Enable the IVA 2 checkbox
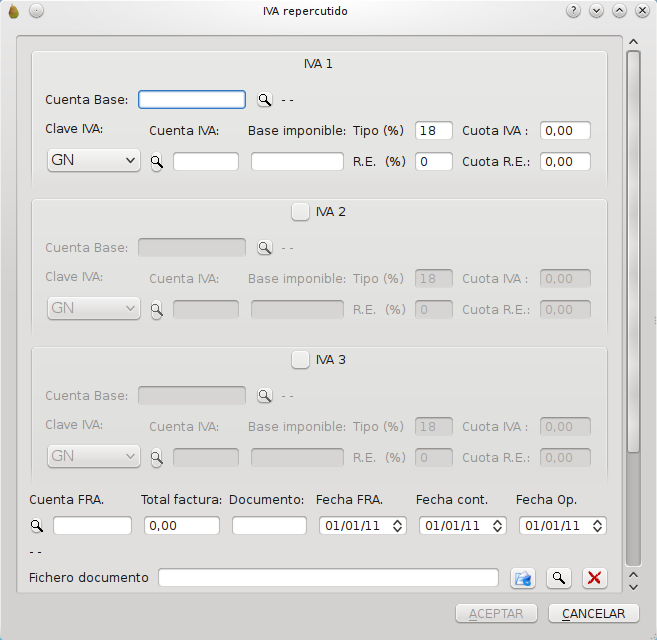The width and height of the screenshot is (657, 640). click(x=300, y=212)
